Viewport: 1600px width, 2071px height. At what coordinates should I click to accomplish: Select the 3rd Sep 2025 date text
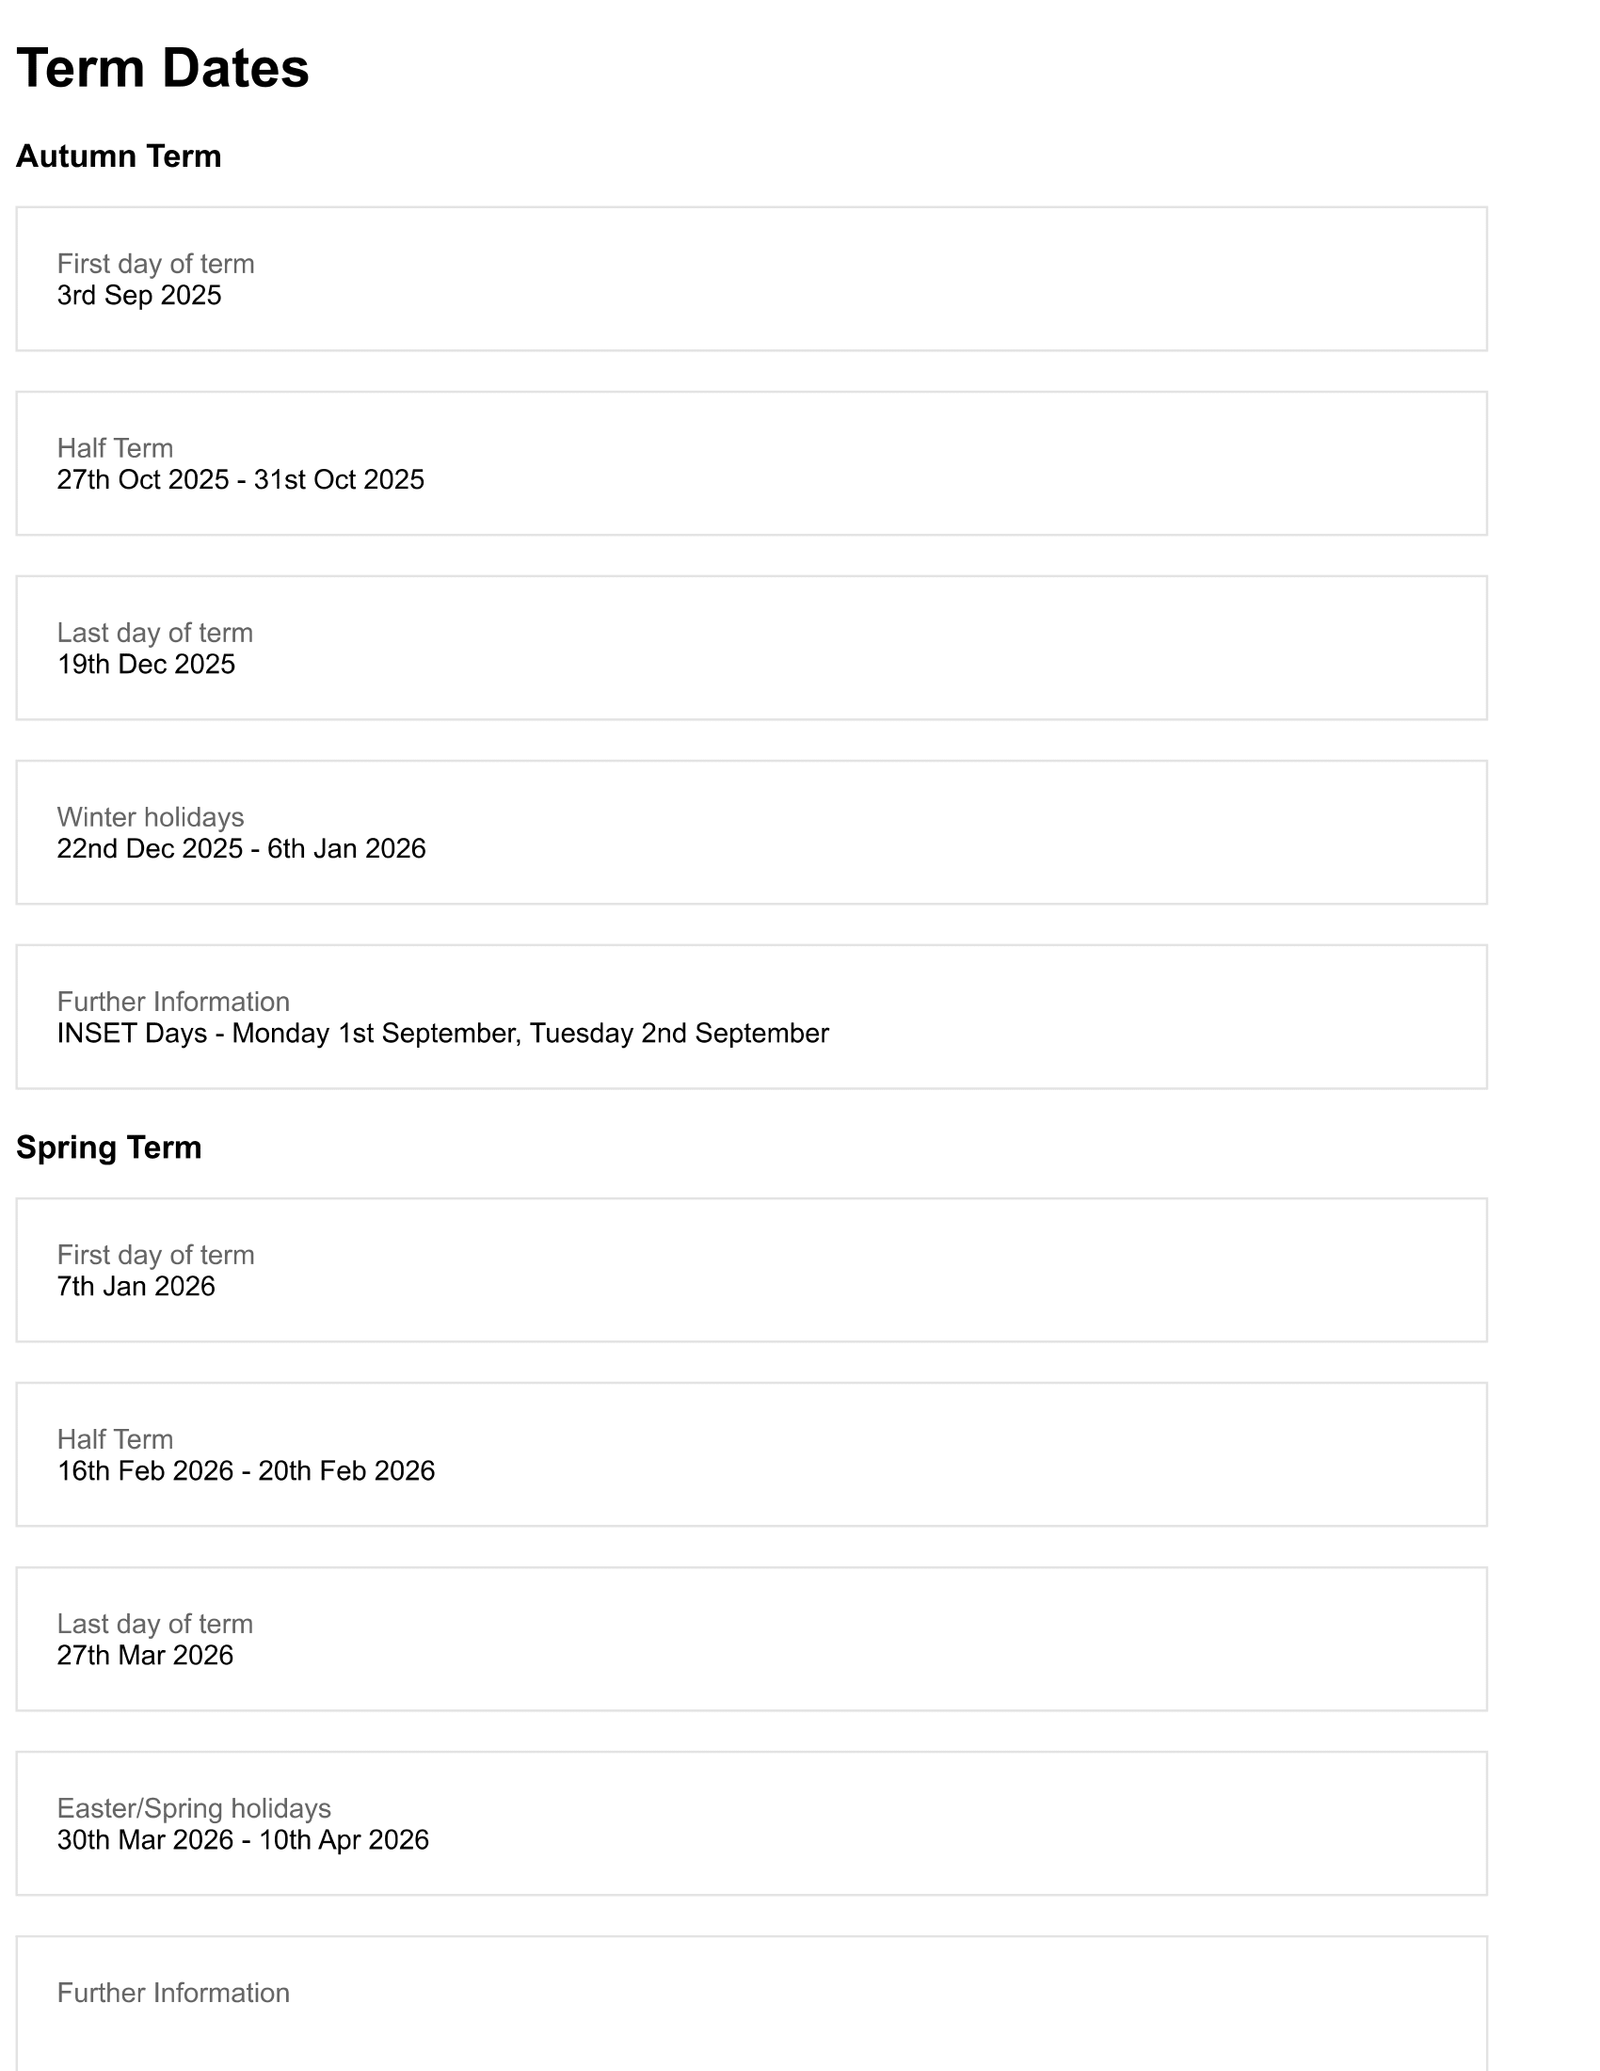click(139, 295)
